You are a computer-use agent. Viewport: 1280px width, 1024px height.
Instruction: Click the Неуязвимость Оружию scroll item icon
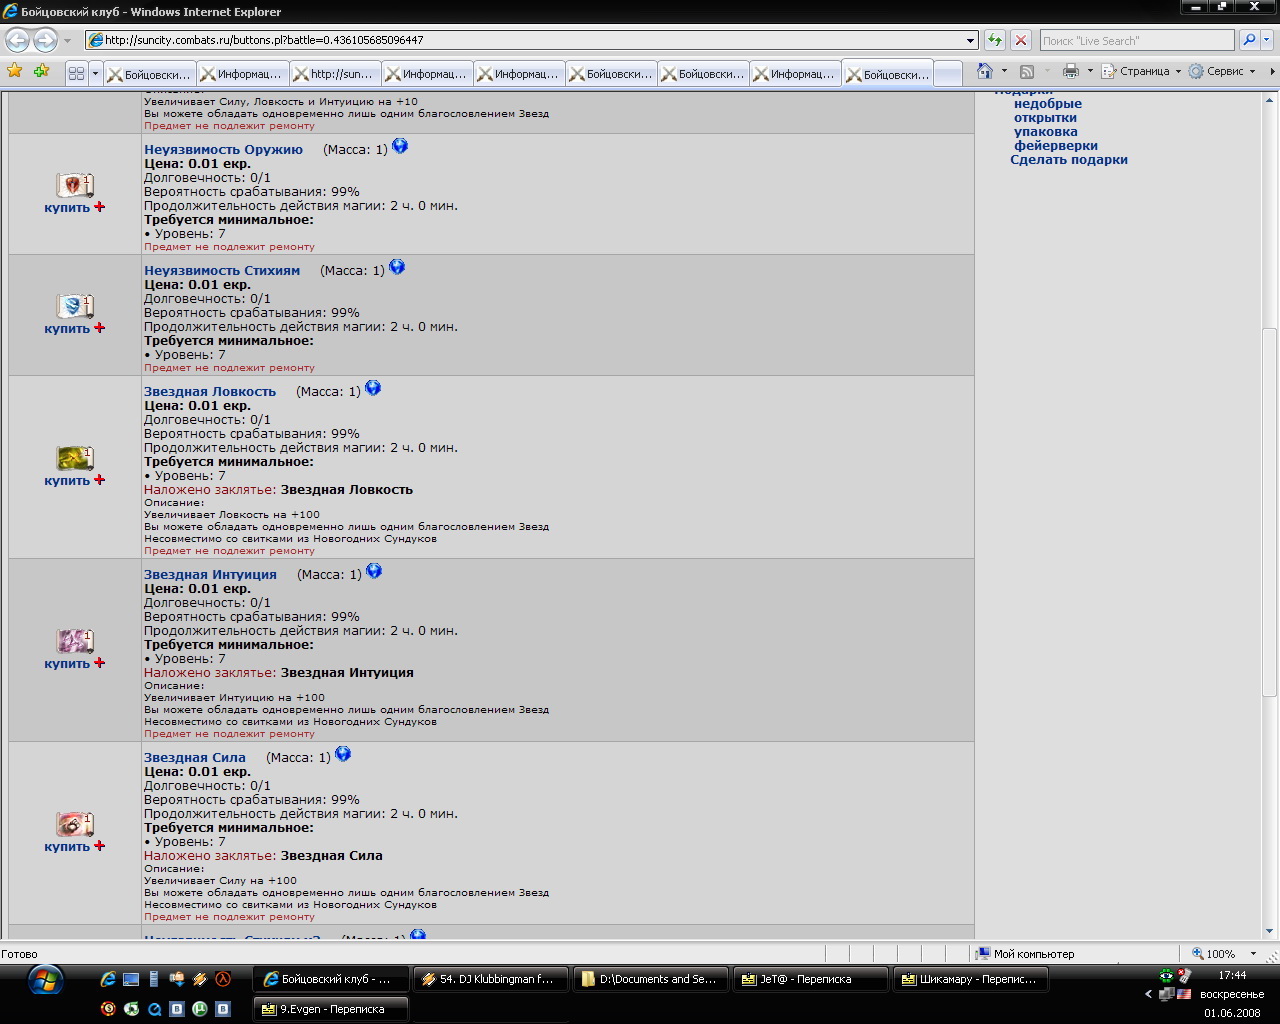tap(75, 185)
